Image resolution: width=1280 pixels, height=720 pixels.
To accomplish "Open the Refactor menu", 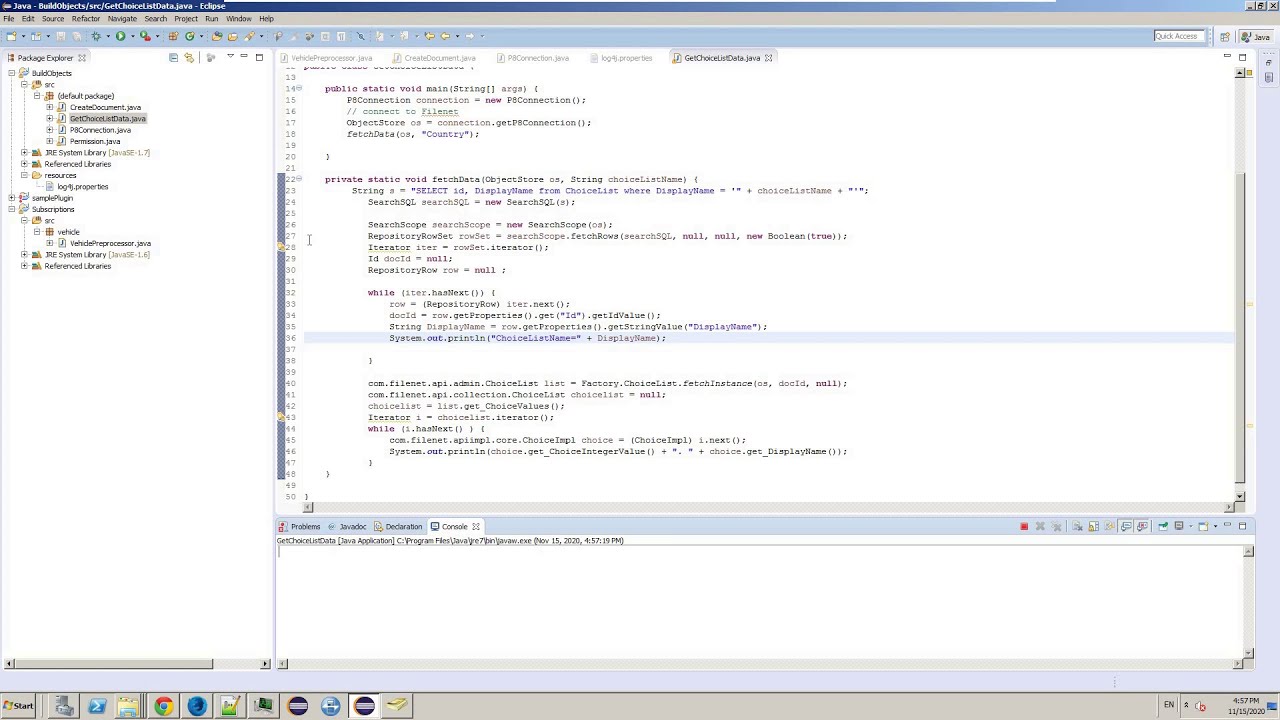I will (85, 18).
